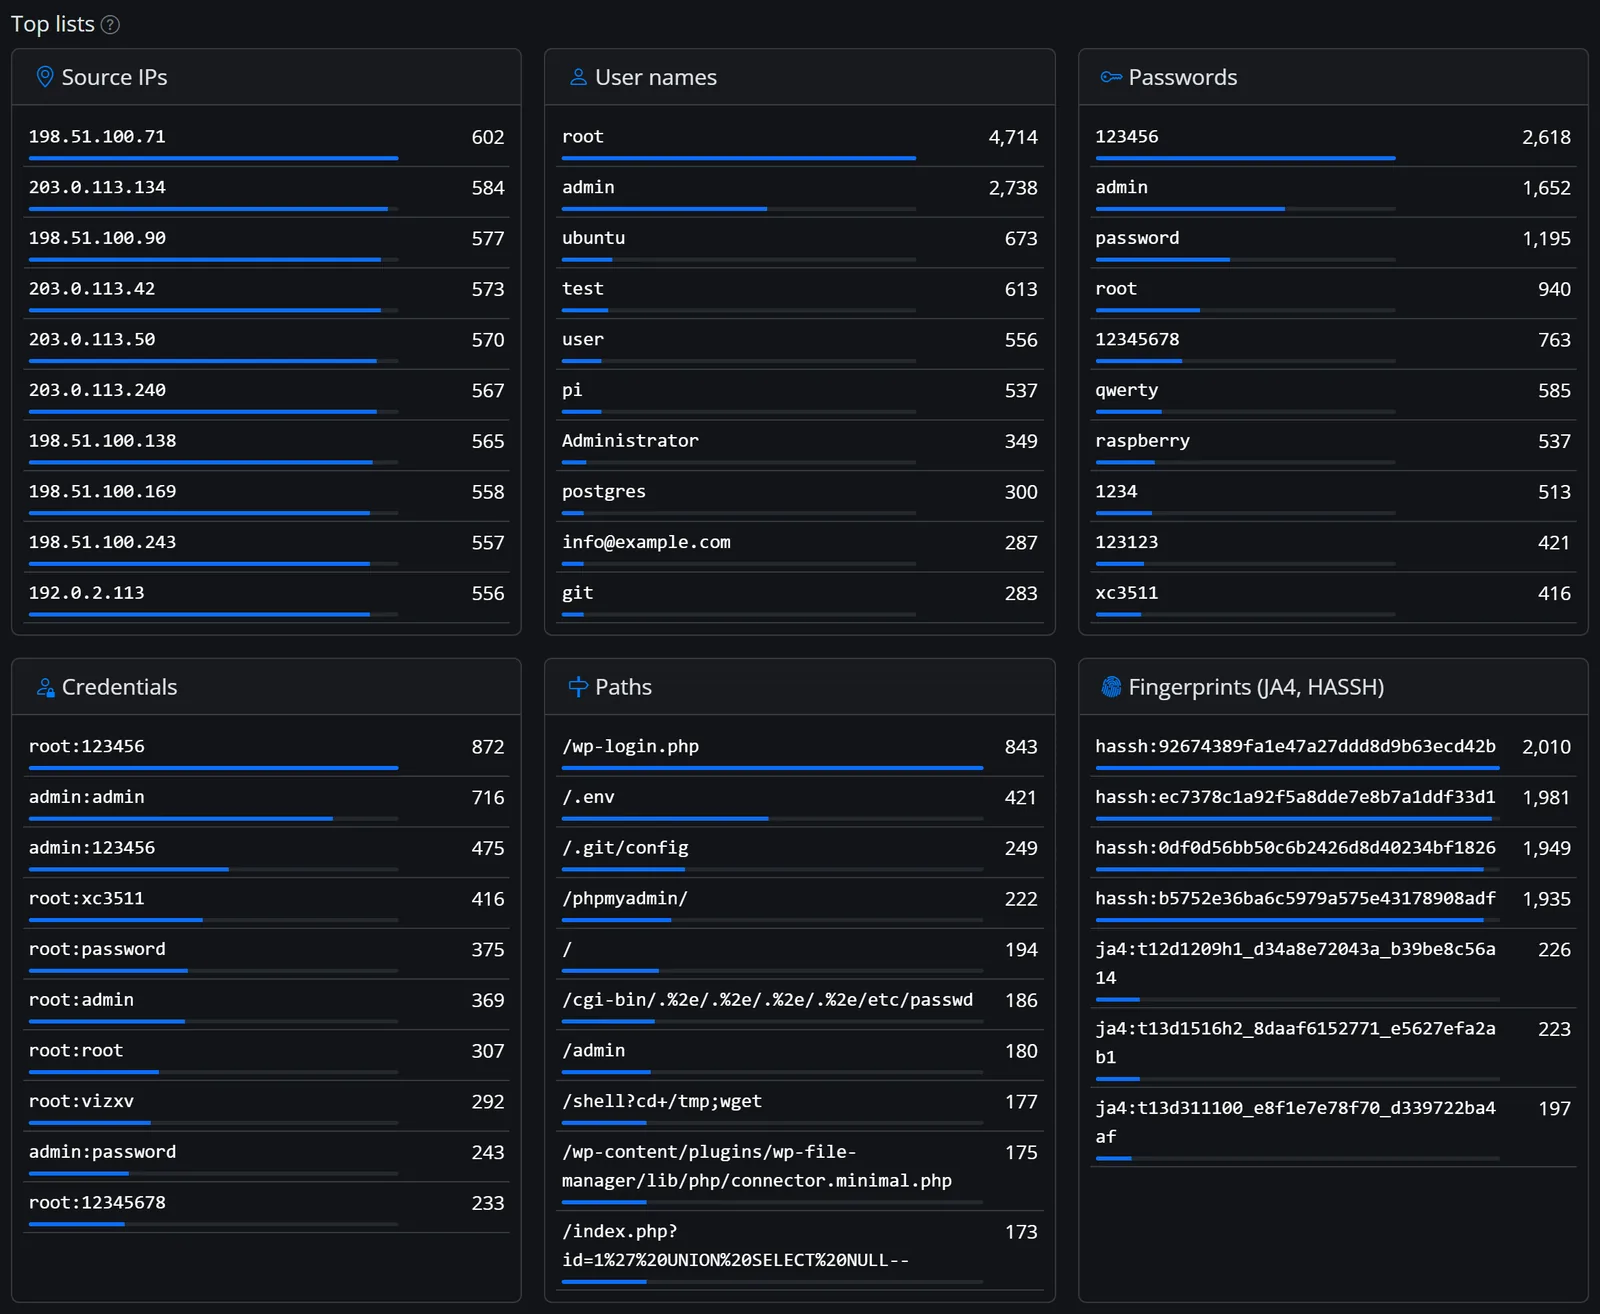The height and width of the screenshot is (1314, 1600).
Task: Select the /phpmyadmin/ path entry
Action: pyautogui.click(x=799, y=903)
